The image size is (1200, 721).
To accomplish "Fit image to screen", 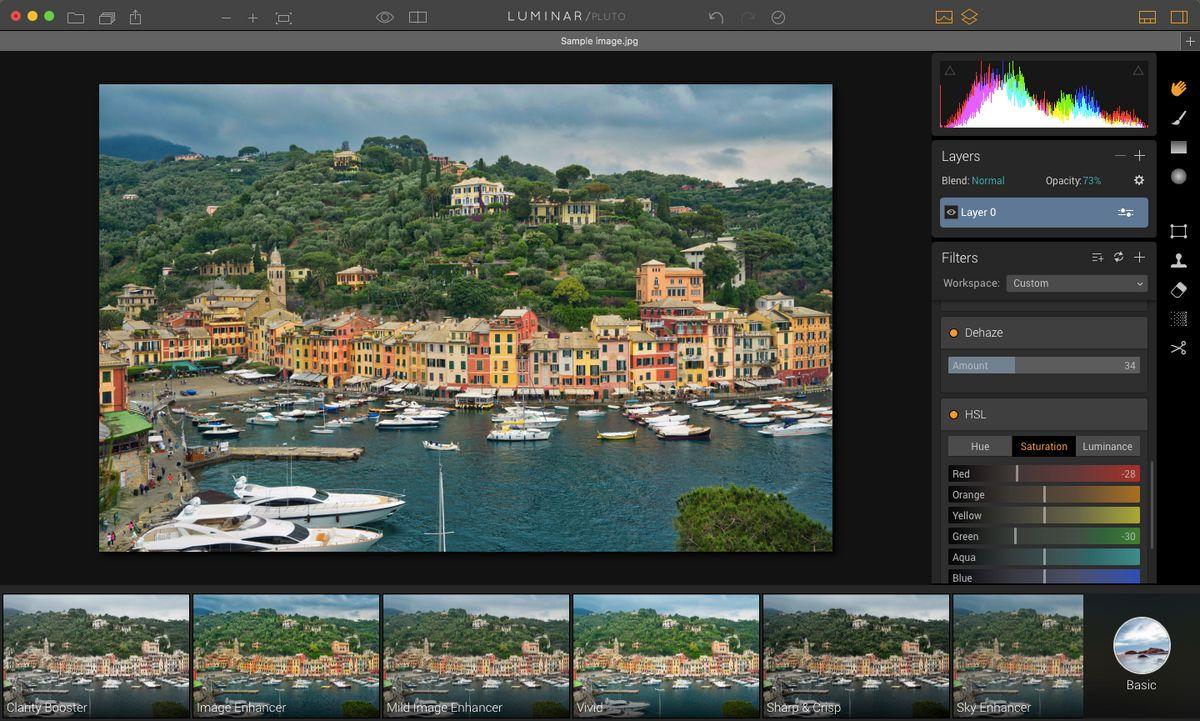I will [x=284, y=18].
